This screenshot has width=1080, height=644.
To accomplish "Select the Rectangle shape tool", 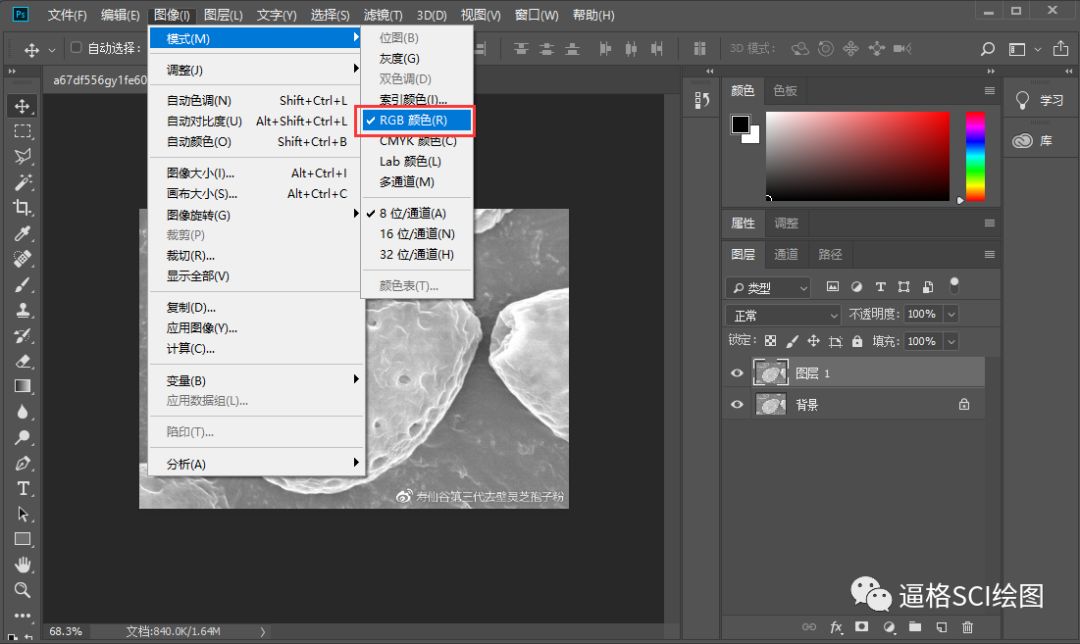I will tap(22, 539).
